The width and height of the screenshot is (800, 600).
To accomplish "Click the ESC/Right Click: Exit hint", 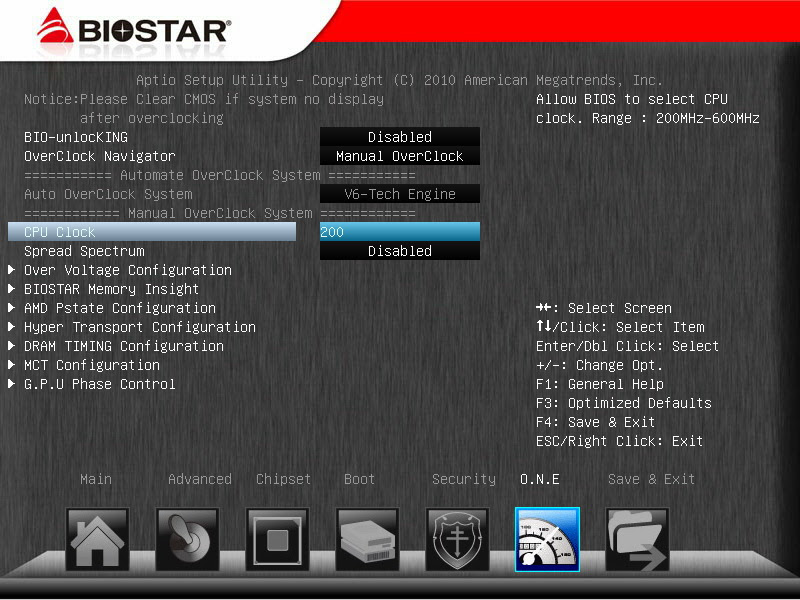I will (x=619, y=441).
